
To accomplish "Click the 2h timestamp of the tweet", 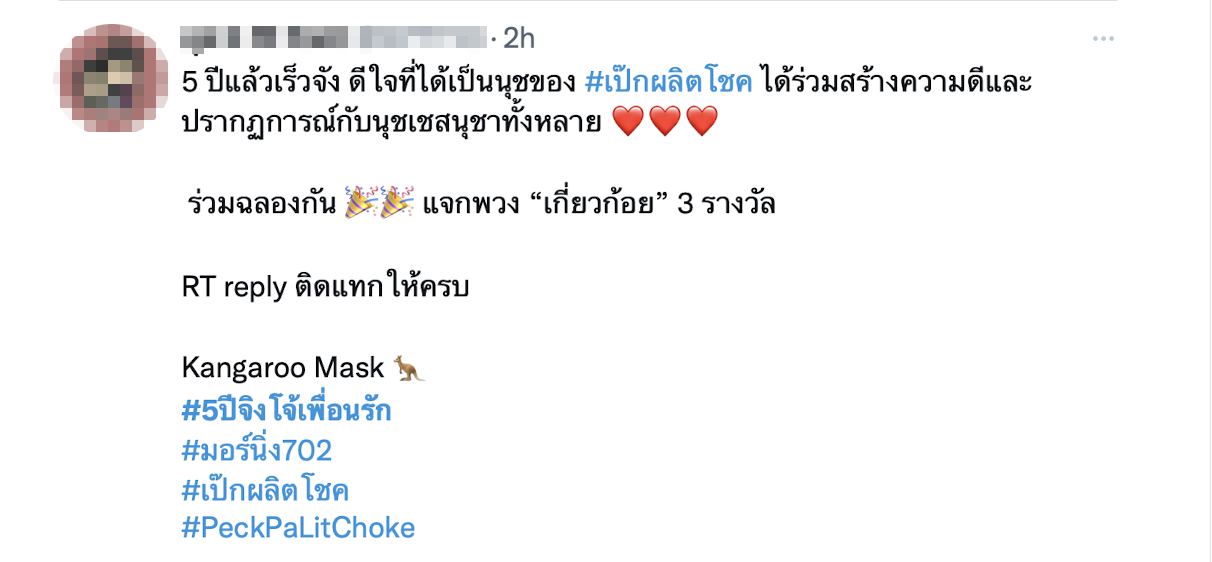I will point(520,38).
